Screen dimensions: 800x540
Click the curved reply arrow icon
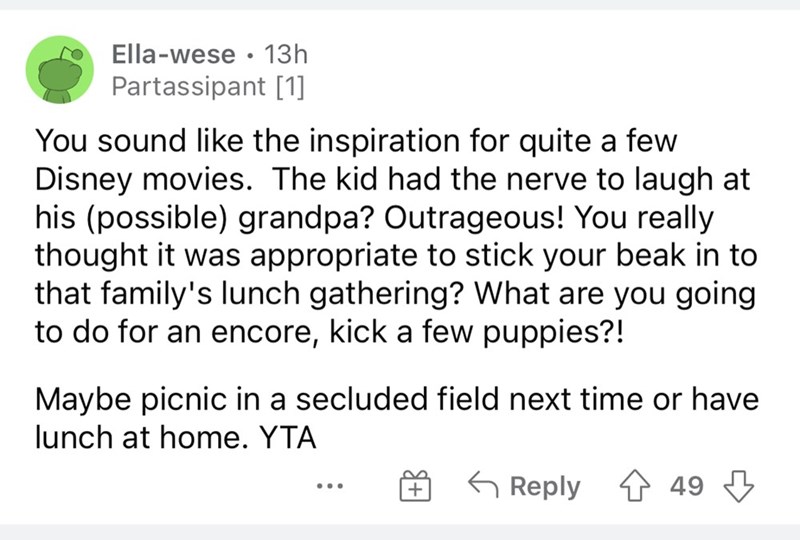point(483,484)
